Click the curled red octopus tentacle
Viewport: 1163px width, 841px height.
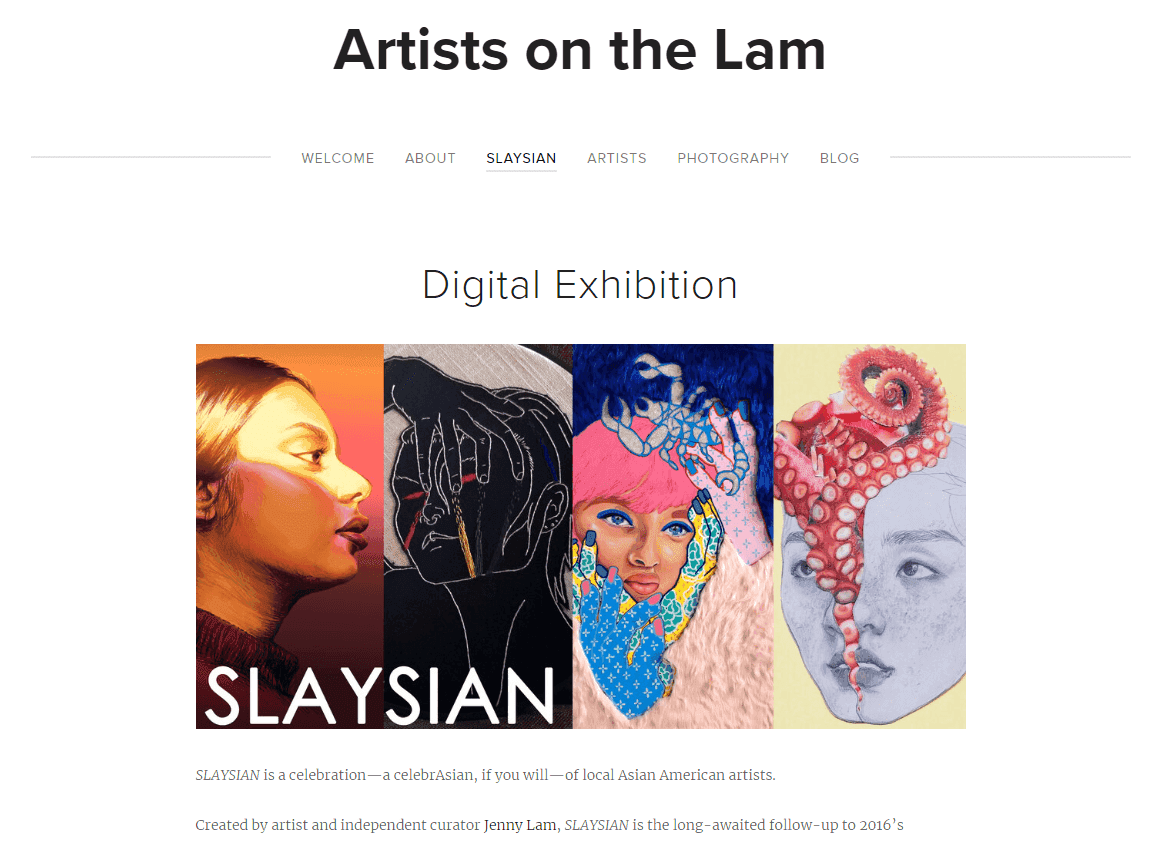[x=895, y=389]
